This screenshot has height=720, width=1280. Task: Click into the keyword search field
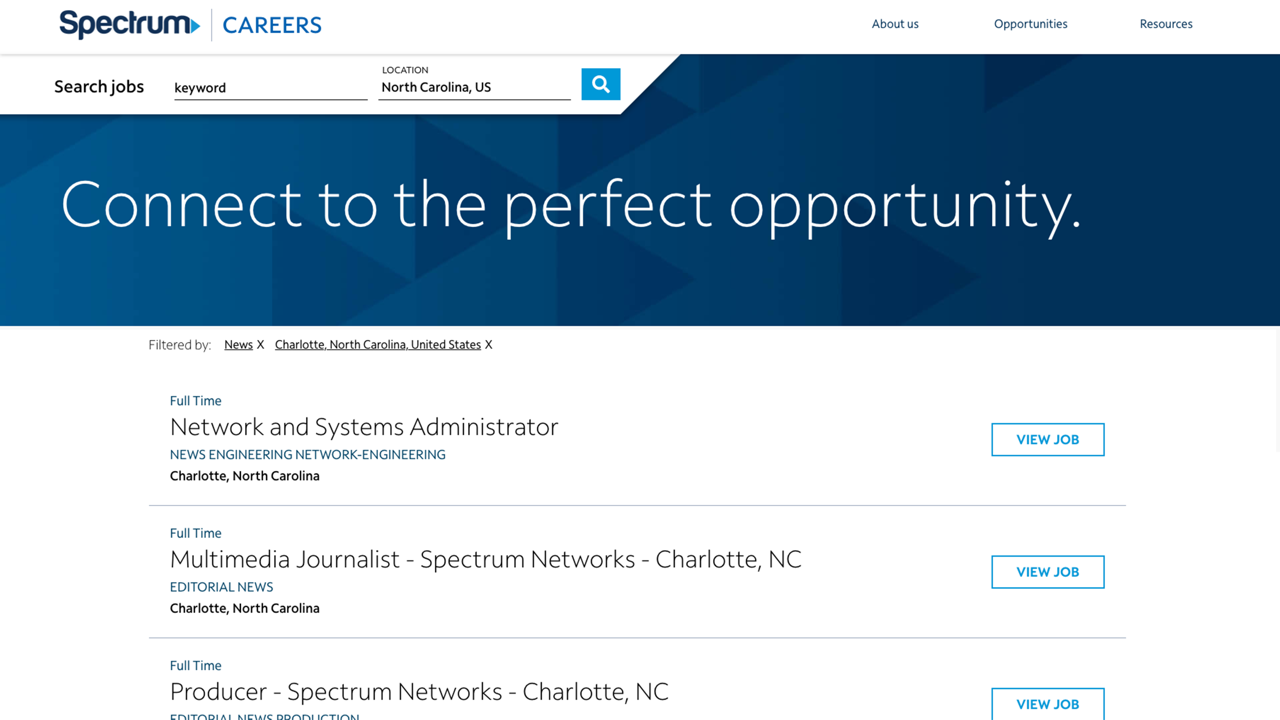[270, 87]
